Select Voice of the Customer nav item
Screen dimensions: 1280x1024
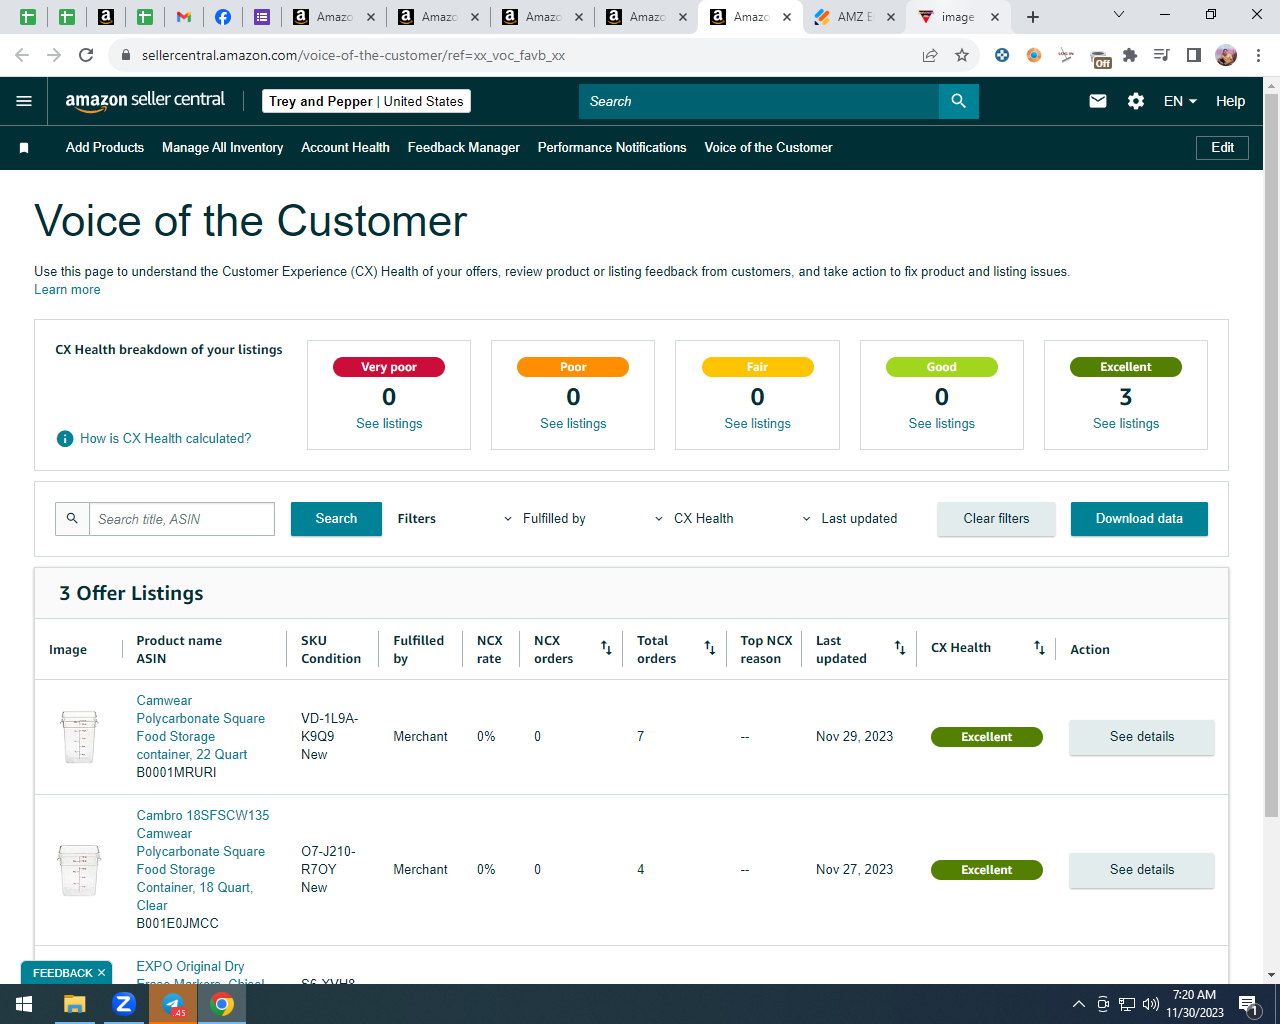click(768, 148)
